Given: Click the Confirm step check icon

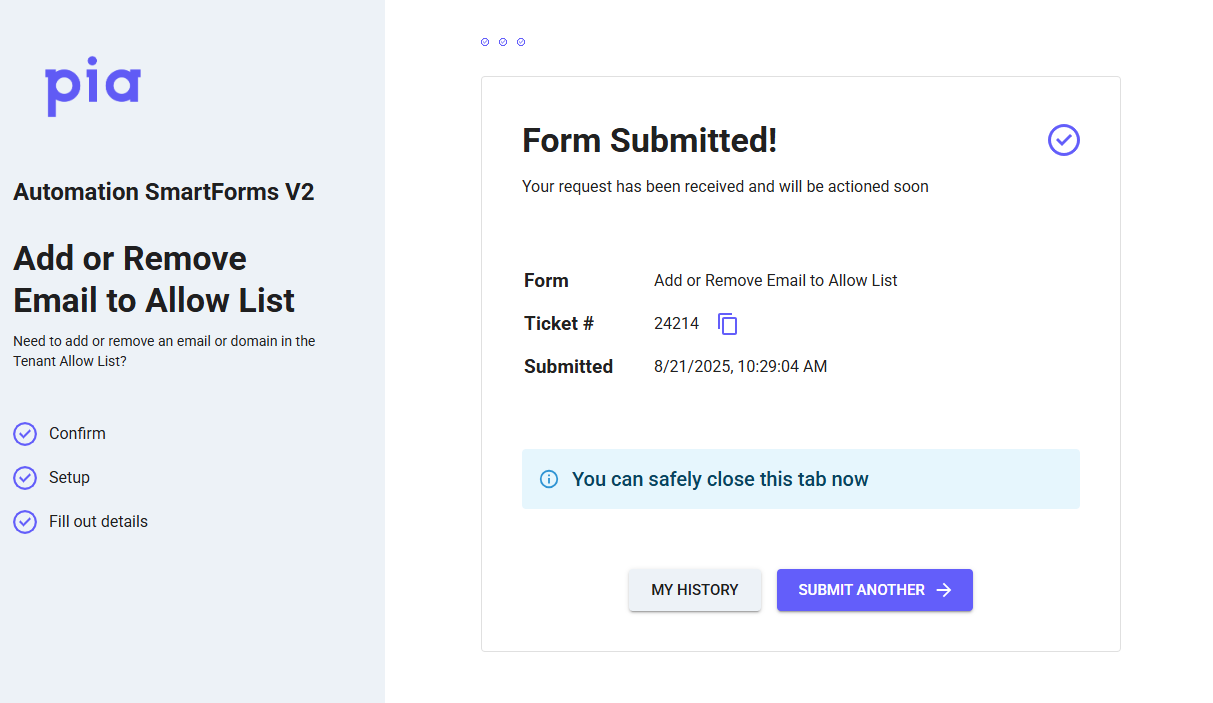Looking at the screenshot, I should (x=25, y=434).
